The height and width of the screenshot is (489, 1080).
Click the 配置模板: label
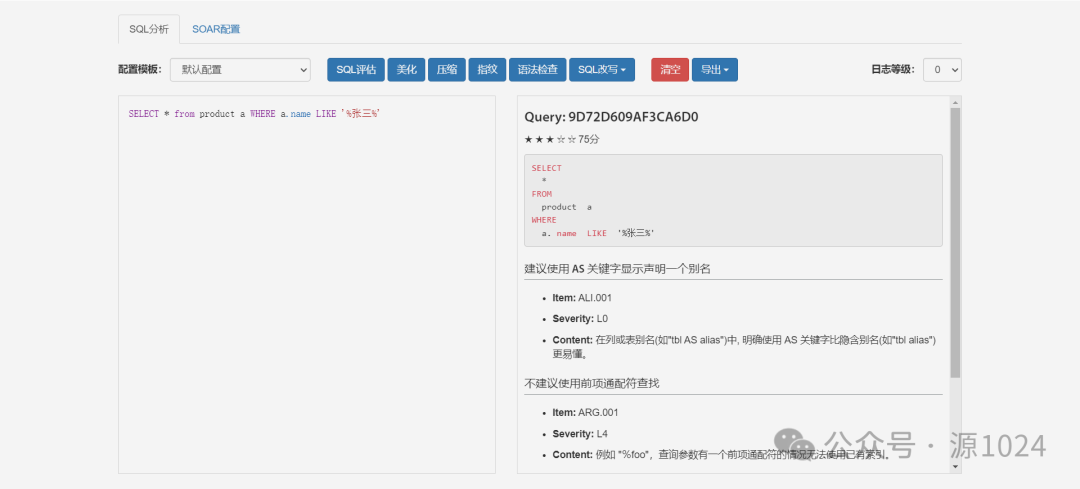point(140,70)
